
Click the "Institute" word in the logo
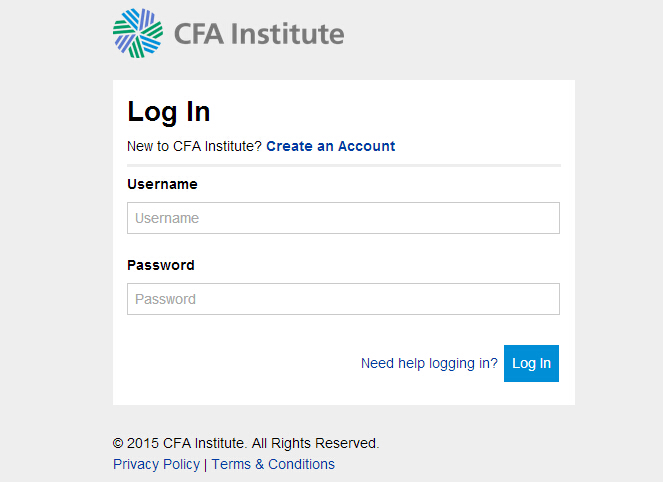click(287, 33)
